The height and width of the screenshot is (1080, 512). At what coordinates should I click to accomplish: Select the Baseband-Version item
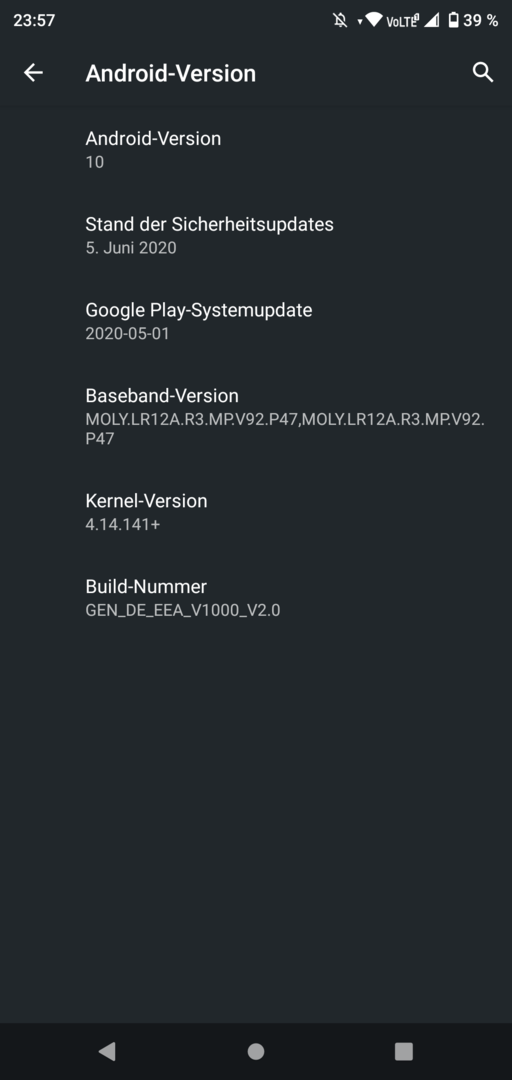tap(256, 416)
